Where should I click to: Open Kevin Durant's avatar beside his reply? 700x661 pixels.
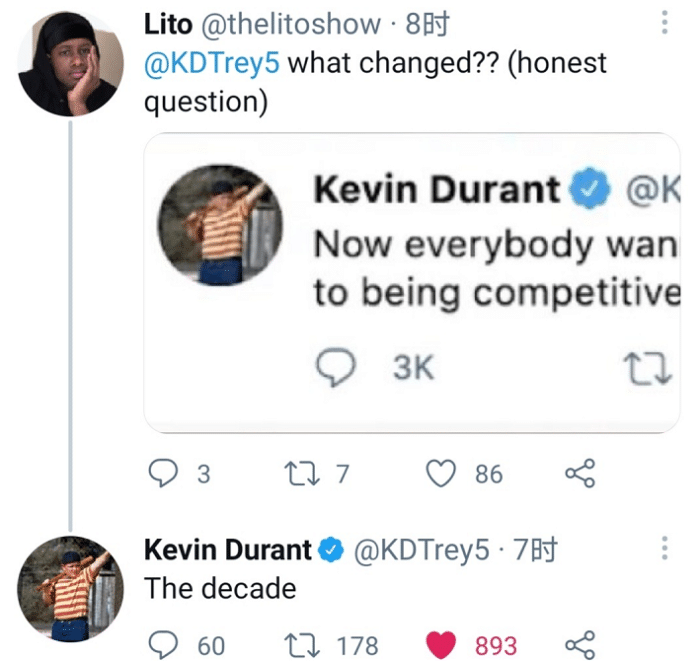click(69, 588)
